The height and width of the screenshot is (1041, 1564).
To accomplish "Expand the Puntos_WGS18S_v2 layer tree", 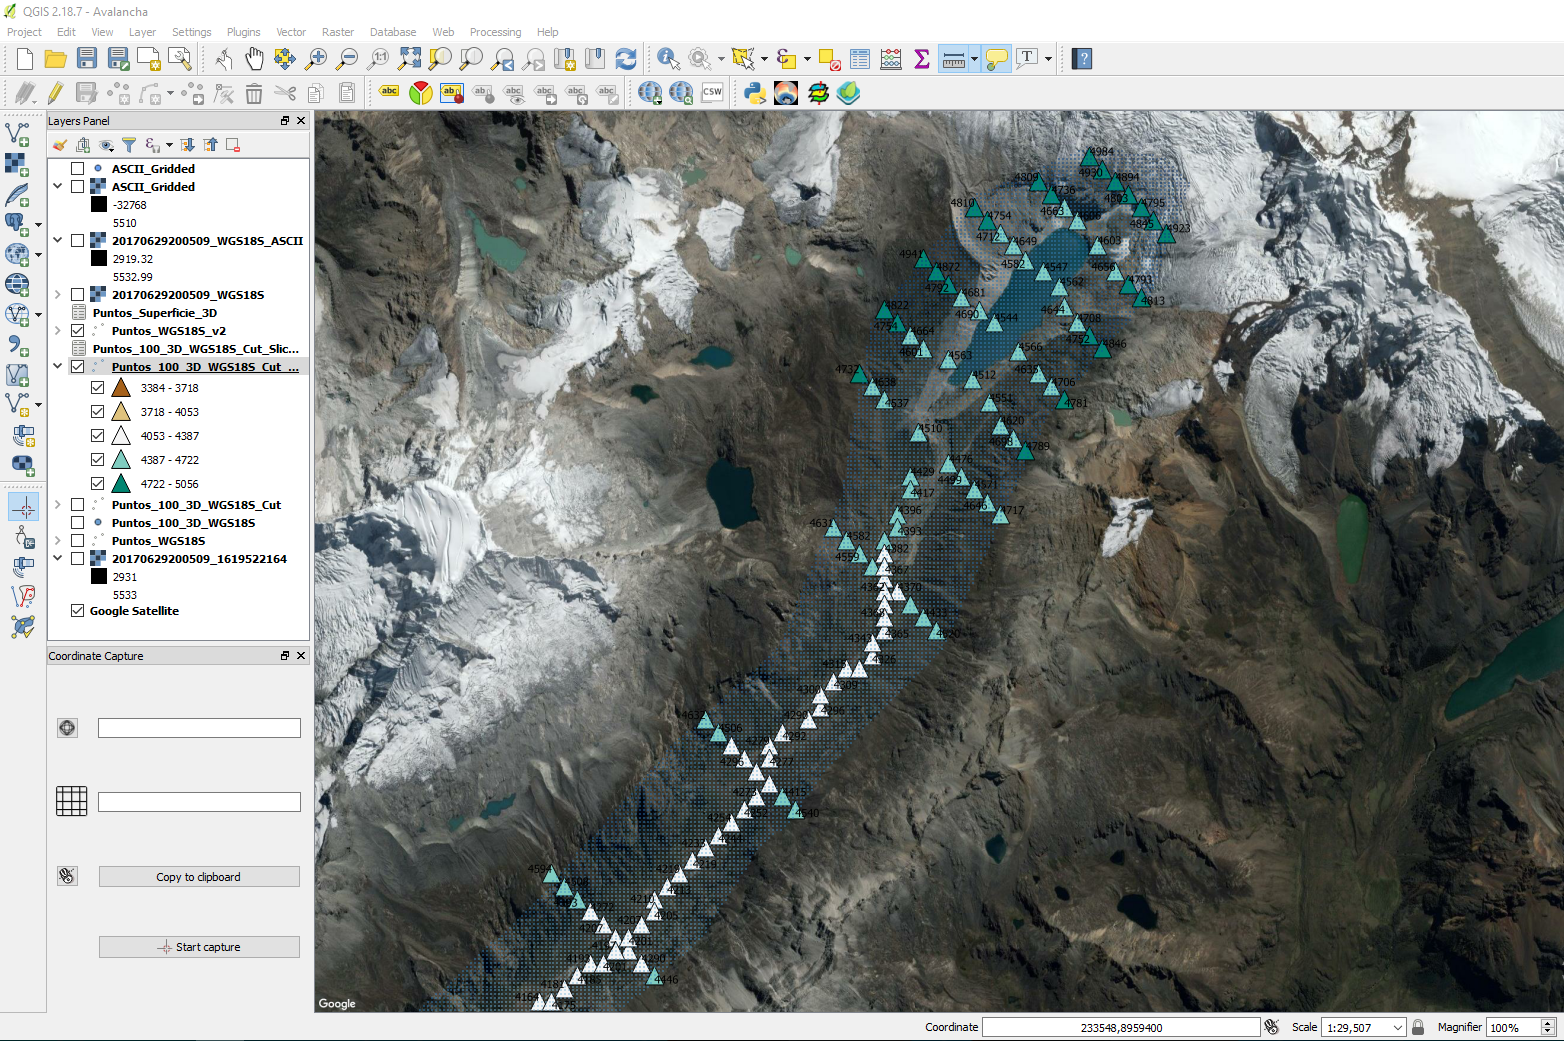I will tap(58, 331).
